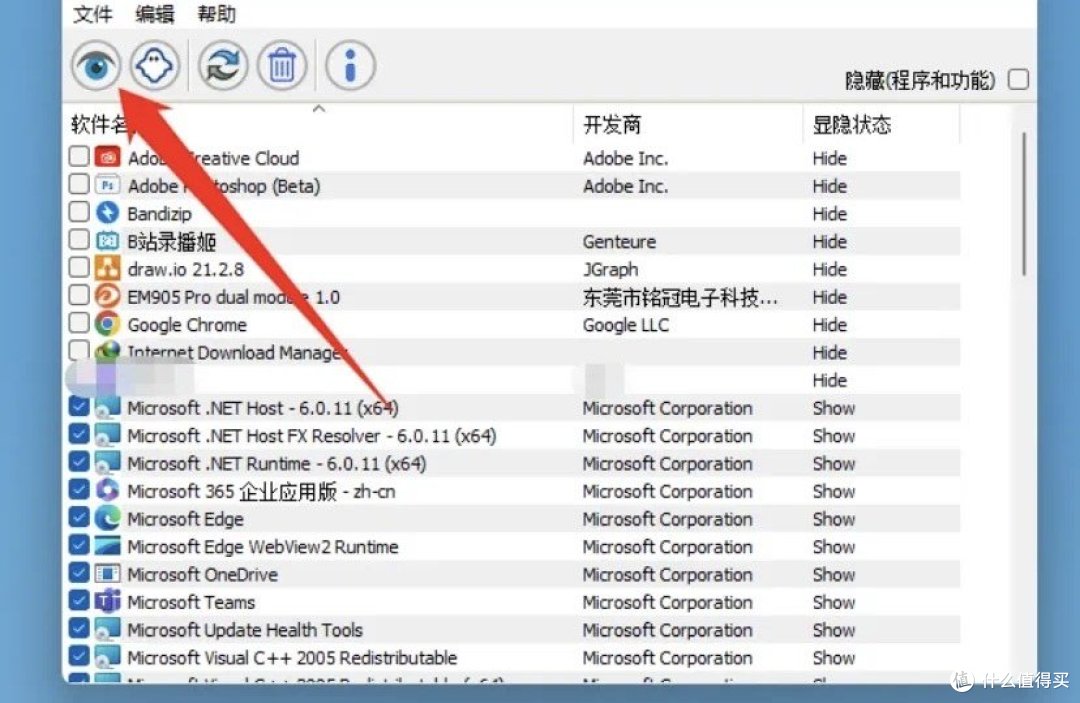Click the B站录播姬 app icon
The height and width of the screenshot is (703, 1080).
click(x=107, y=241)
